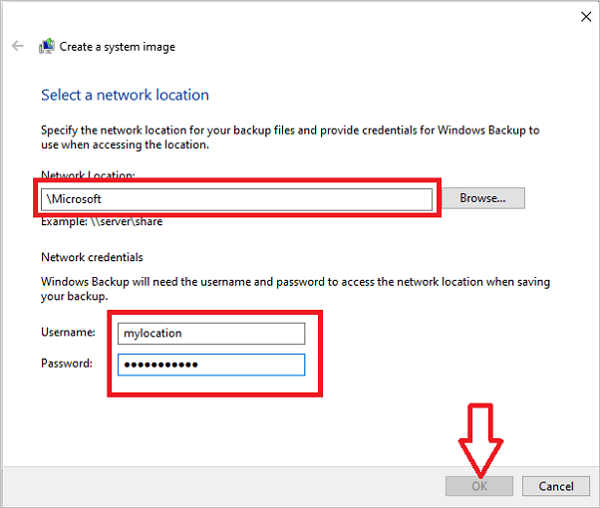Click the Create a system image wizard icon
Screen dimensions: 600x508
(x=46, y=47)
